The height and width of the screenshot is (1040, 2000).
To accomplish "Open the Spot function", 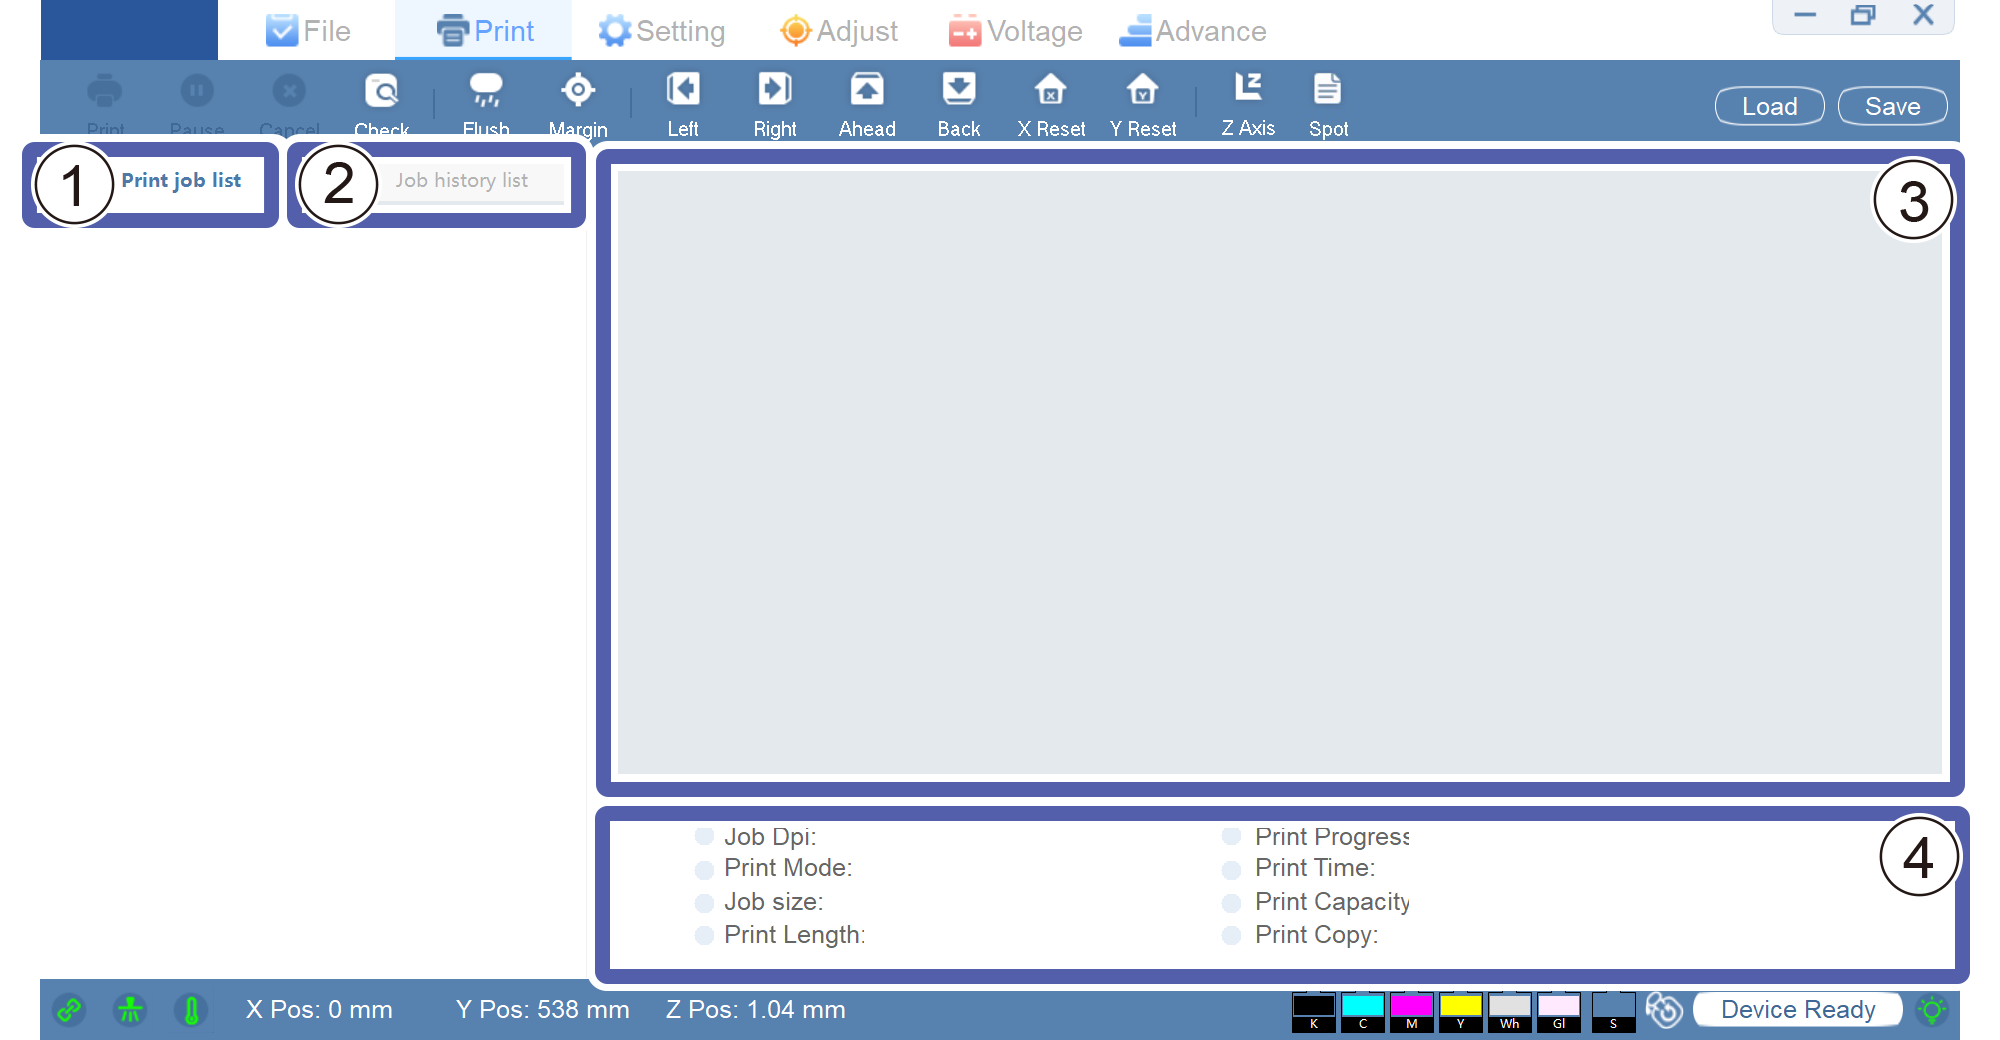I will click(x=1327, y=97).
